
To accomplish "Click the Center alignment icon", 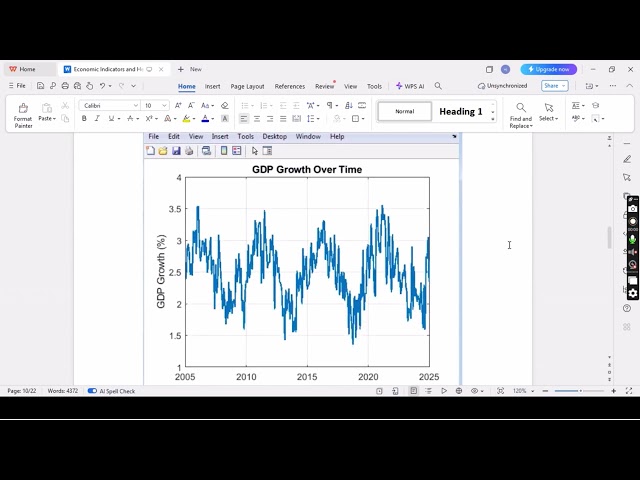I will [x=257, y=119].
